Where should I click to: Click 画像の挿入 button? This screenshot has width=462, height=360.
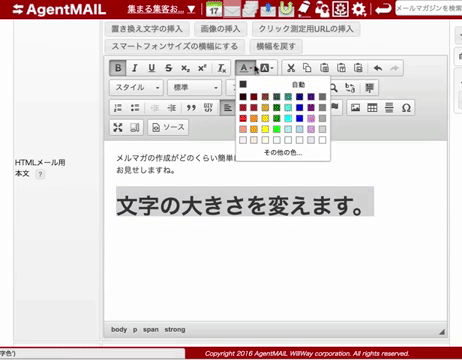(x=220, y=29)
